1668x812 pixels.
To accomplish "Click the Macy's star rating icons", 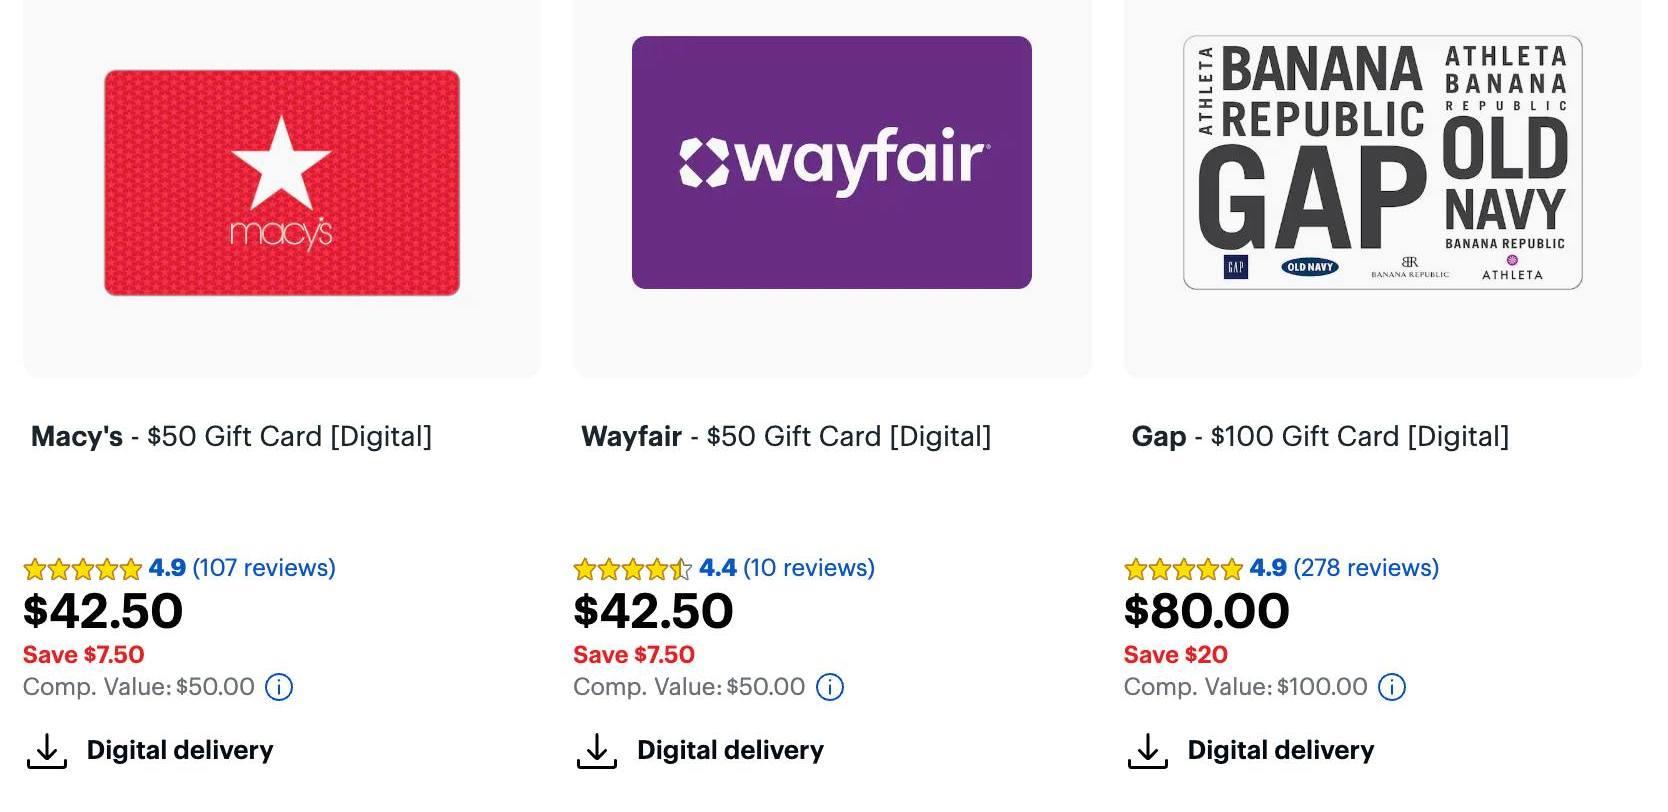I will (x=83, y=569).
